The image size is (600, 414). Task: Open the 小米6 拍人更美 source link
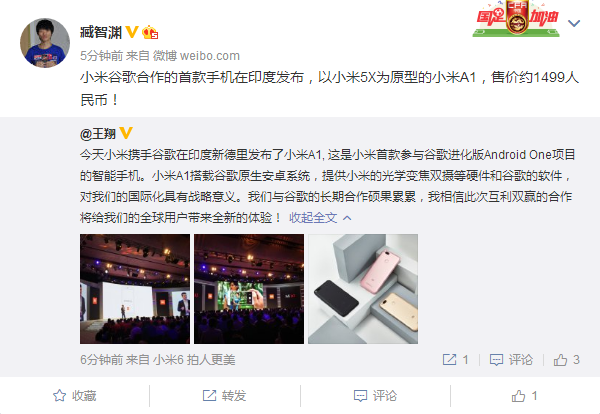pyautogui.click(x=194, y=360)
